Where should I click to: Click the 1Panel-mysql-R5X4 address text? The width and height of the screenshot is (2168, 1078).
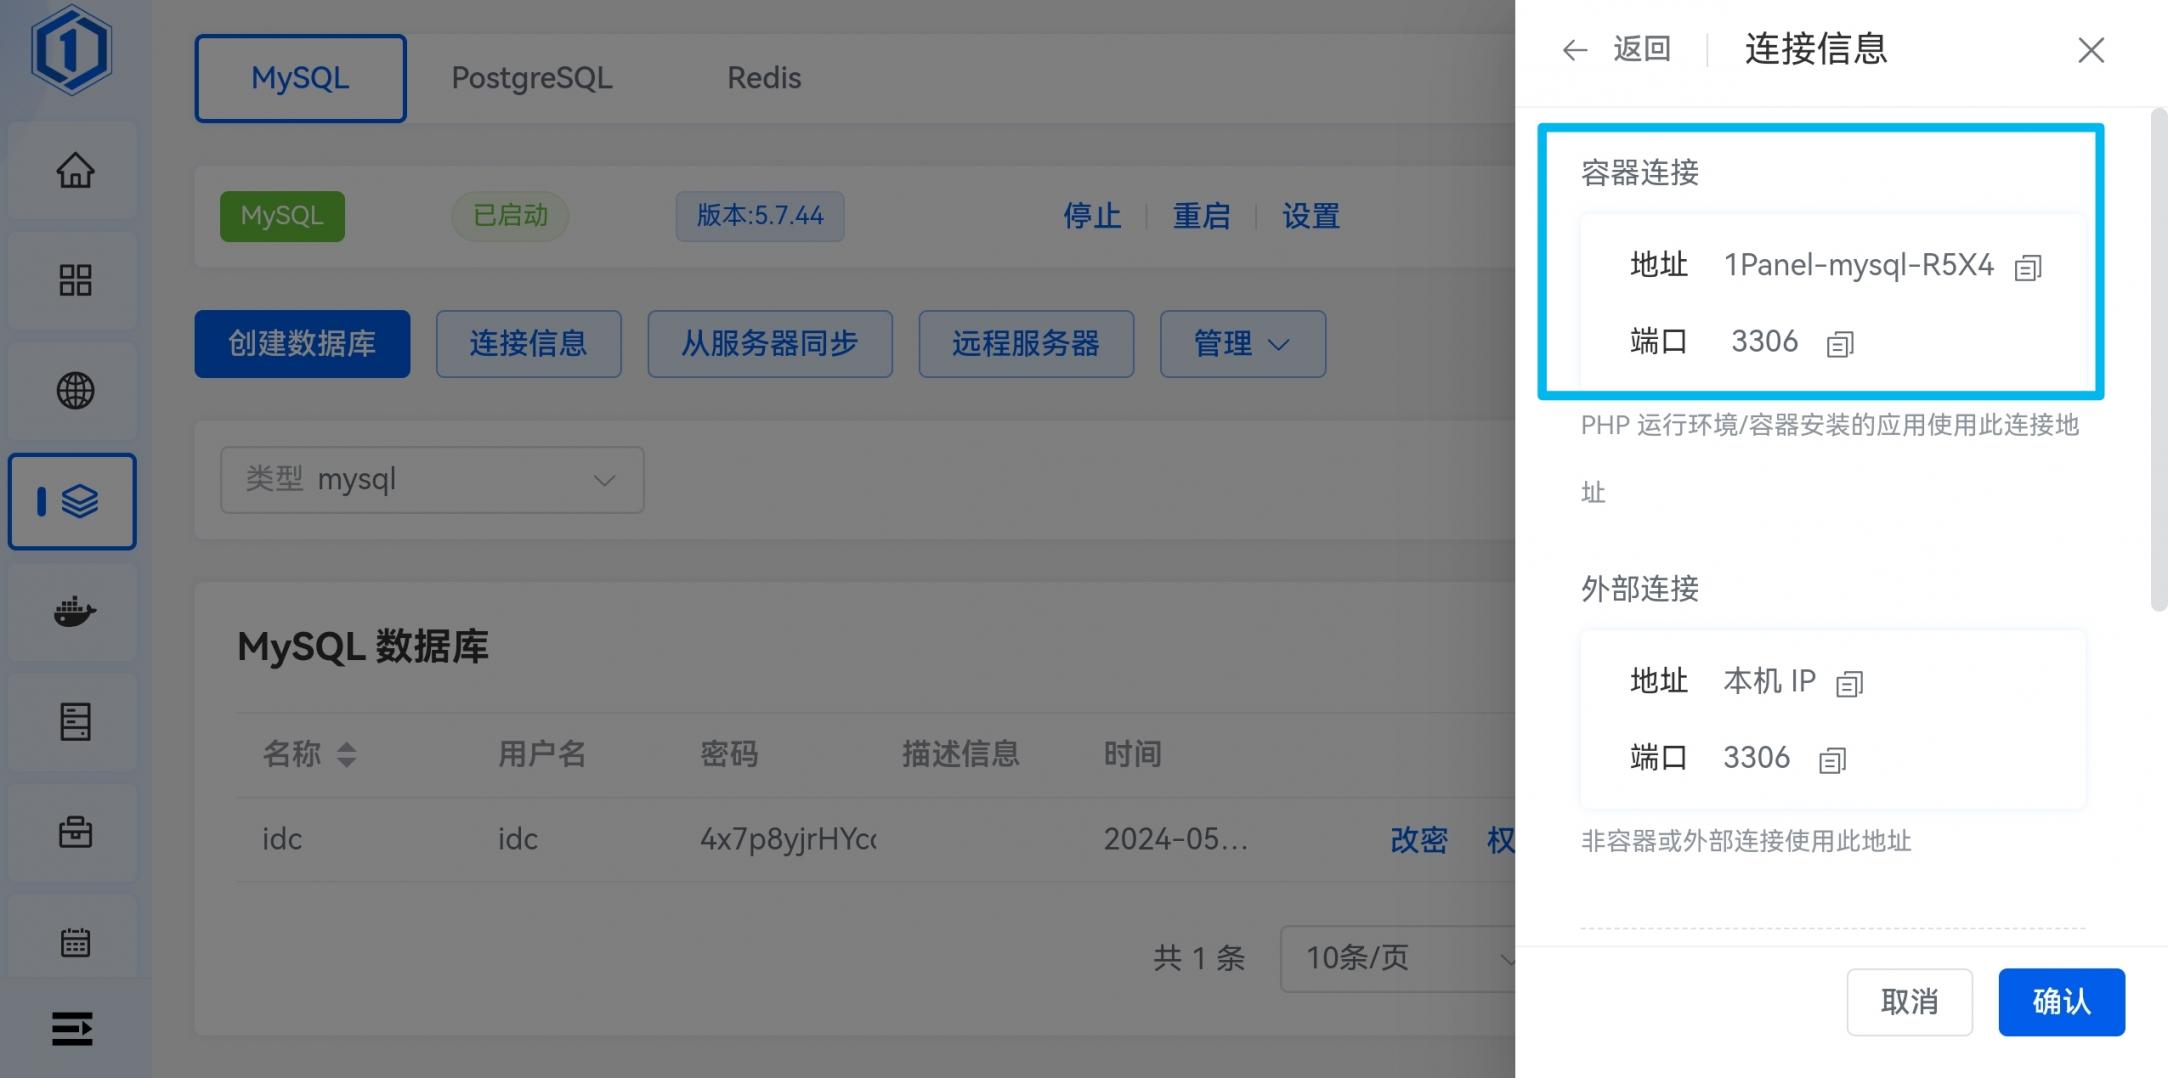click(x=1859, y=265)
